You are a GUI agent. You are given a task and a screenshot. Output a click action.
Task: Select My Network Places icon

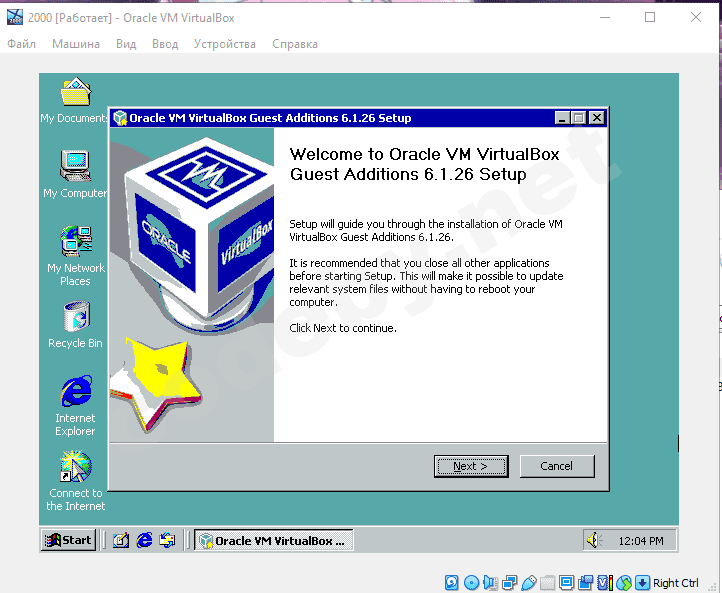[x=76, y=256]
